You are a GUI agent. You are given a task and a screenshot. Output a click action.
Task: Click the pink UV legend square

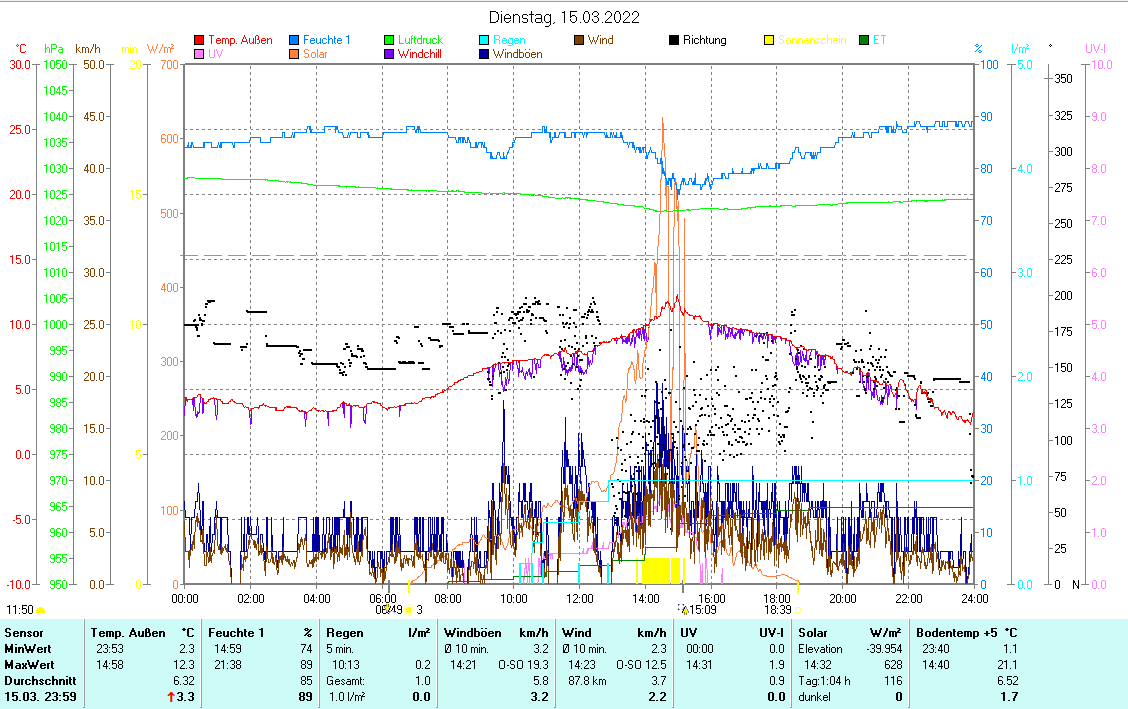click(199, 55)
